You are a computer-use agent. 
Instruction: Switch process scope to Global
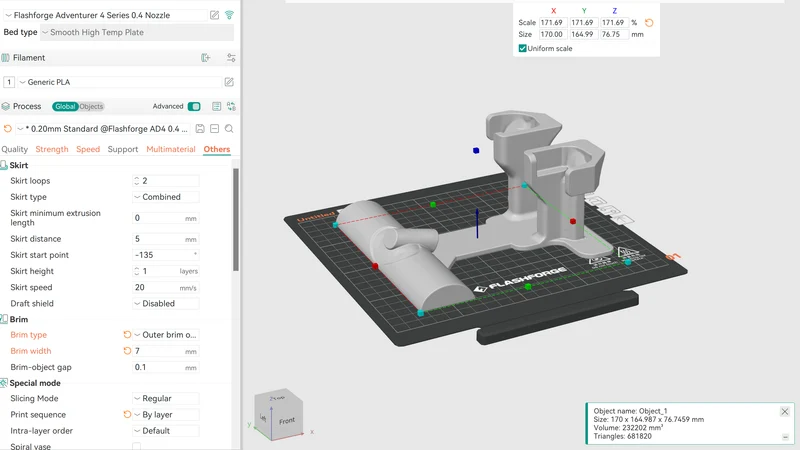pos(65,106)
